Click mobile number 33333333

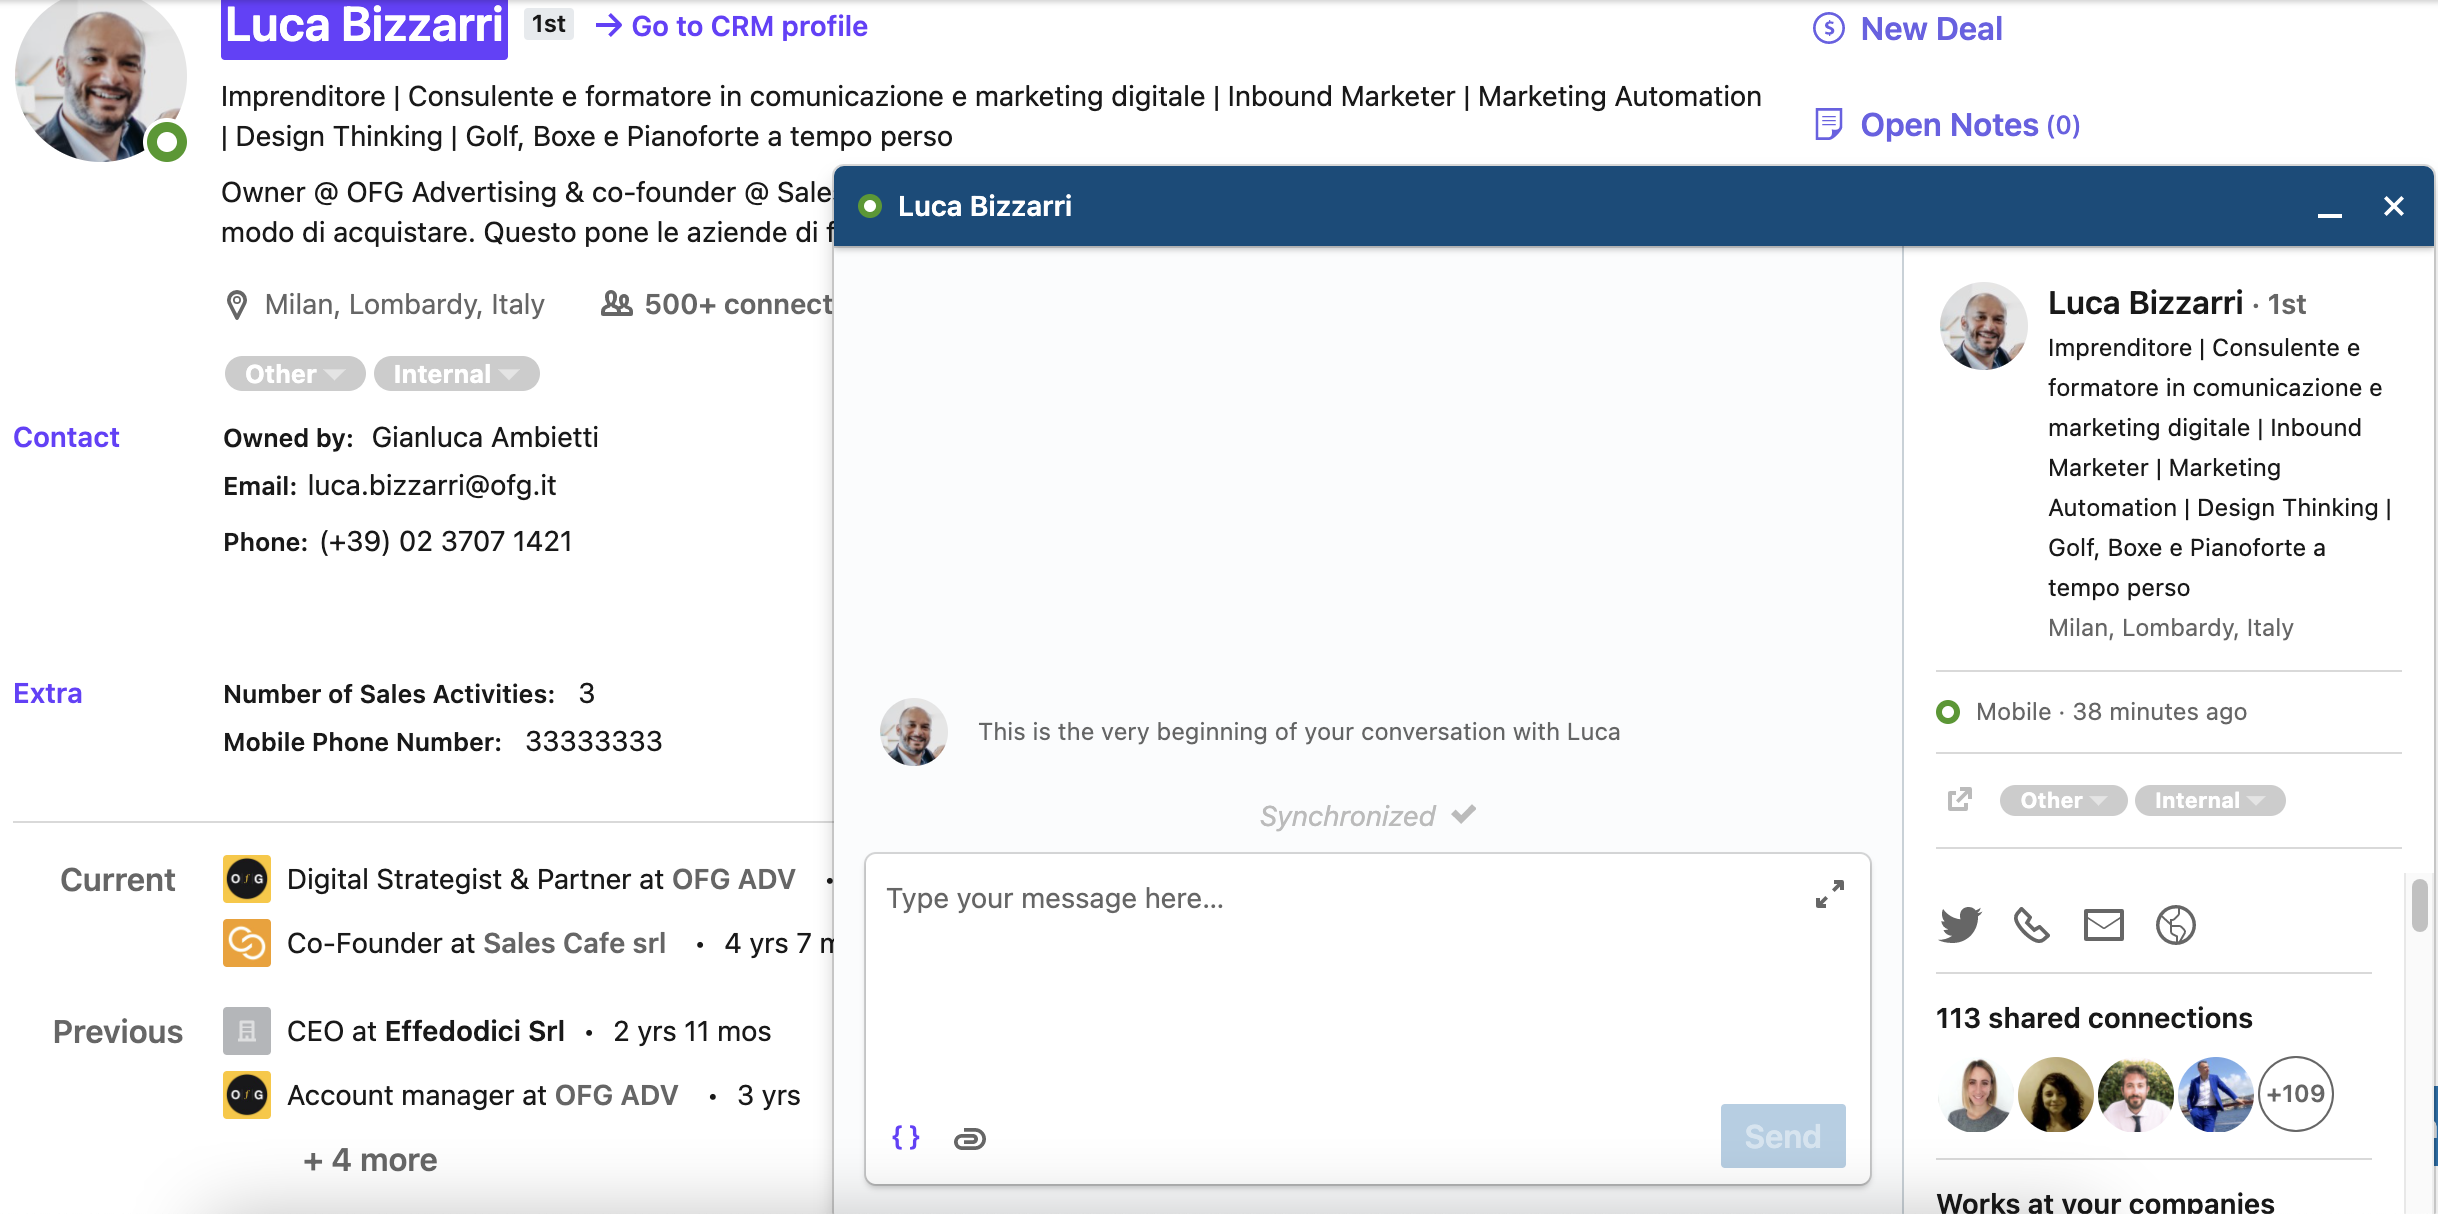click(x=594, y=741)
